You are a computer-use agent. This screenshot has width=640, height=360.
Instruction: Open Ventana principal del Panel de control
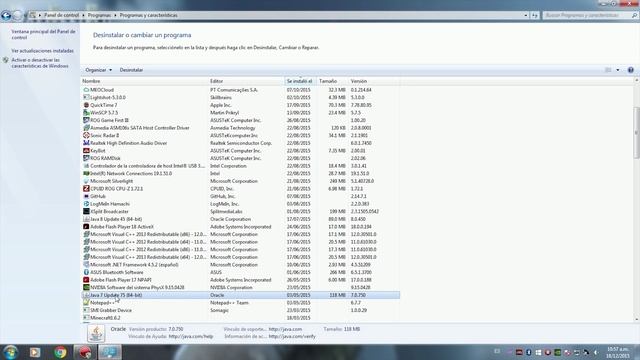pyautogui.click(x=43, y=34)
